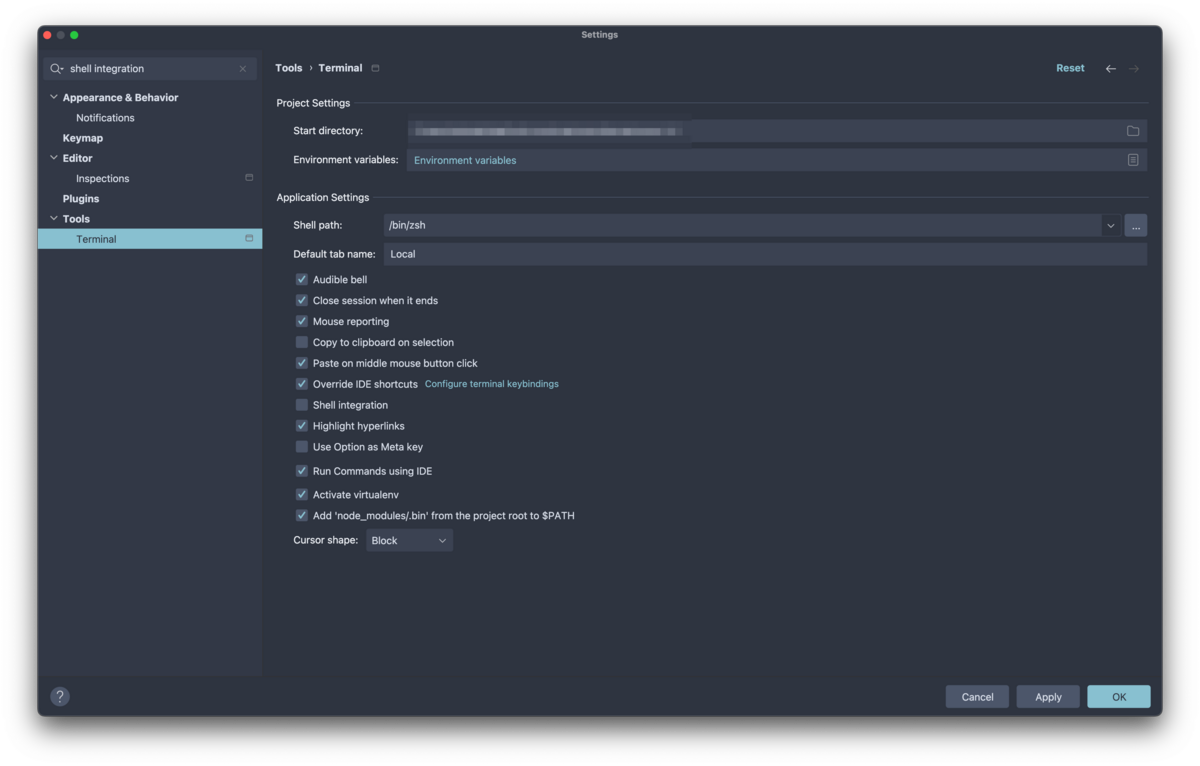Click the search magnifier icon
Viewport: 1200px width, 766px height.
pyautogui.click(x=57, y=69)
